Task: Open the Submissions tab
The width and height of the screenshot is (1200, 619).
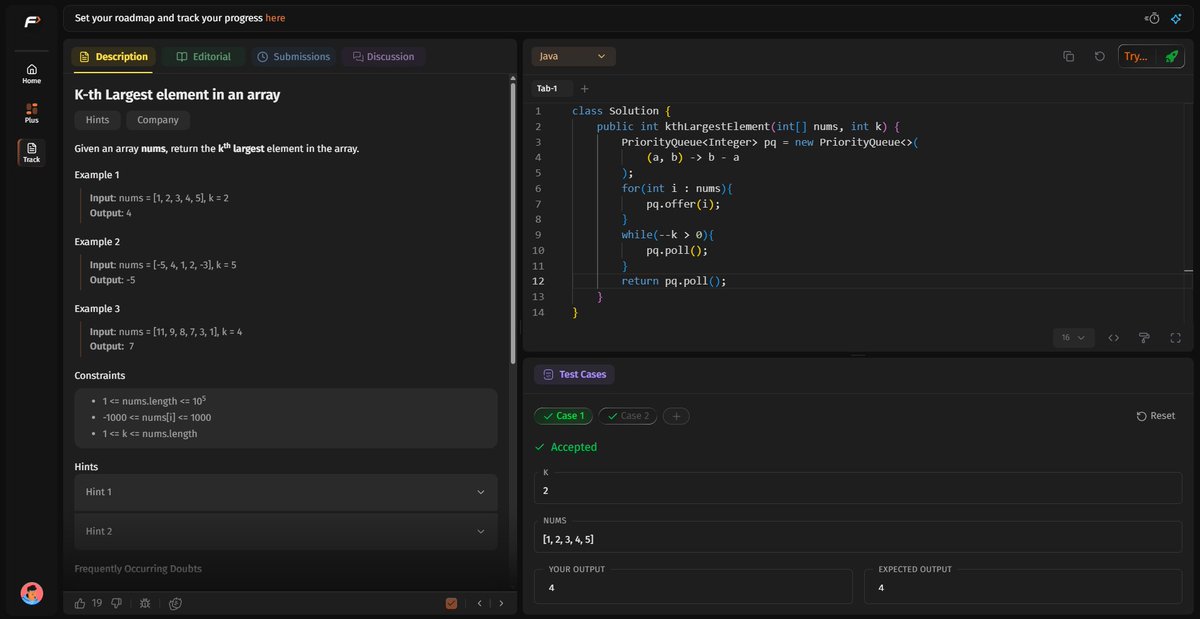Action: 293,57
